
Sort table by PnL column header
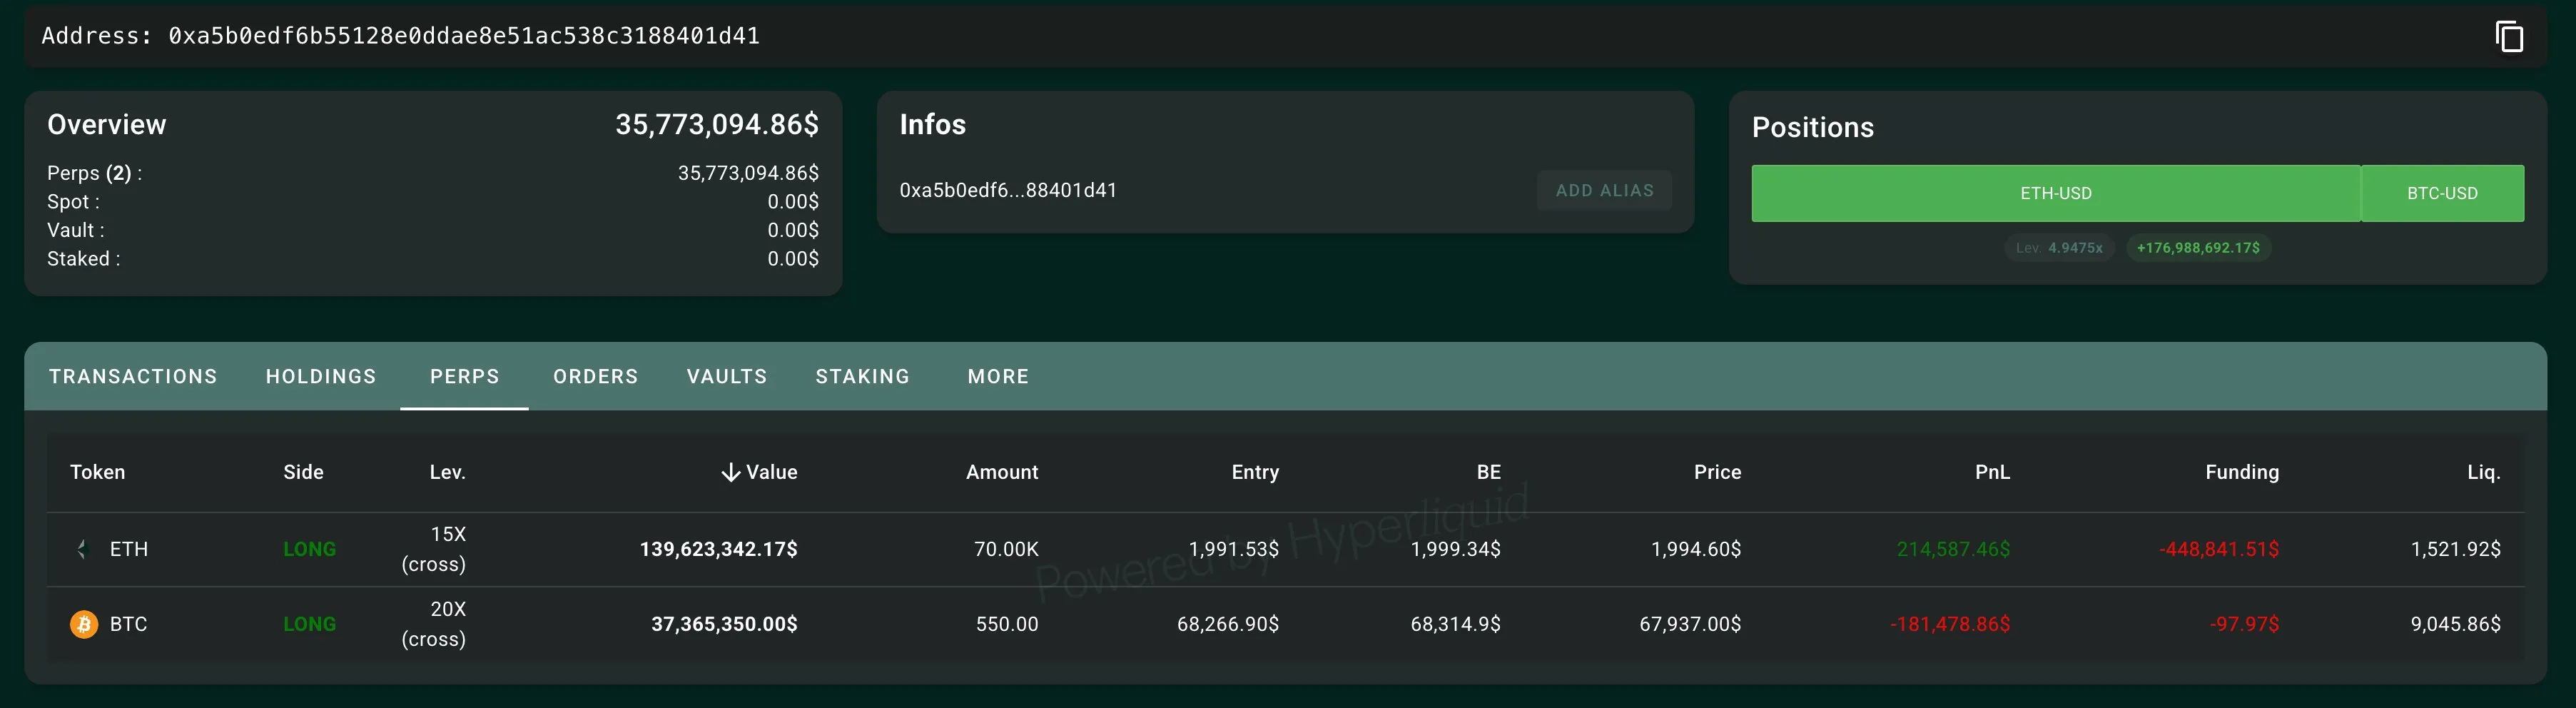pyautogui.click(x=1991, y=472)
